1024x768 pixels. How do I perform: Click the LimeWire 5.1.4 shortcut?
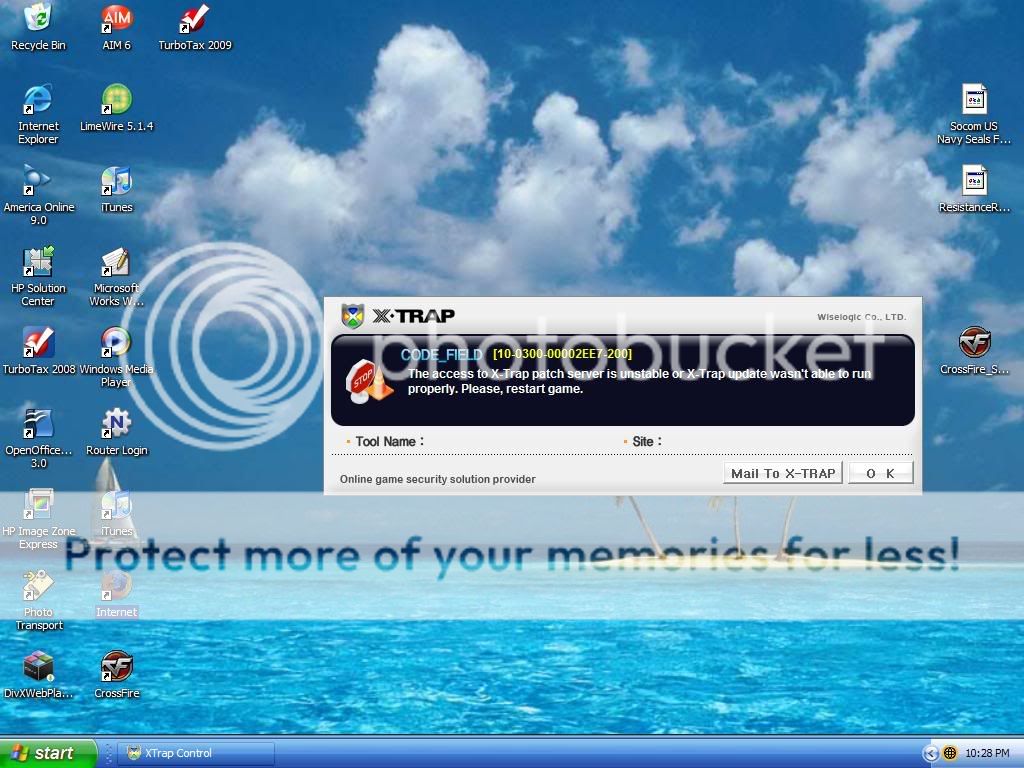[x=117, y=100]
